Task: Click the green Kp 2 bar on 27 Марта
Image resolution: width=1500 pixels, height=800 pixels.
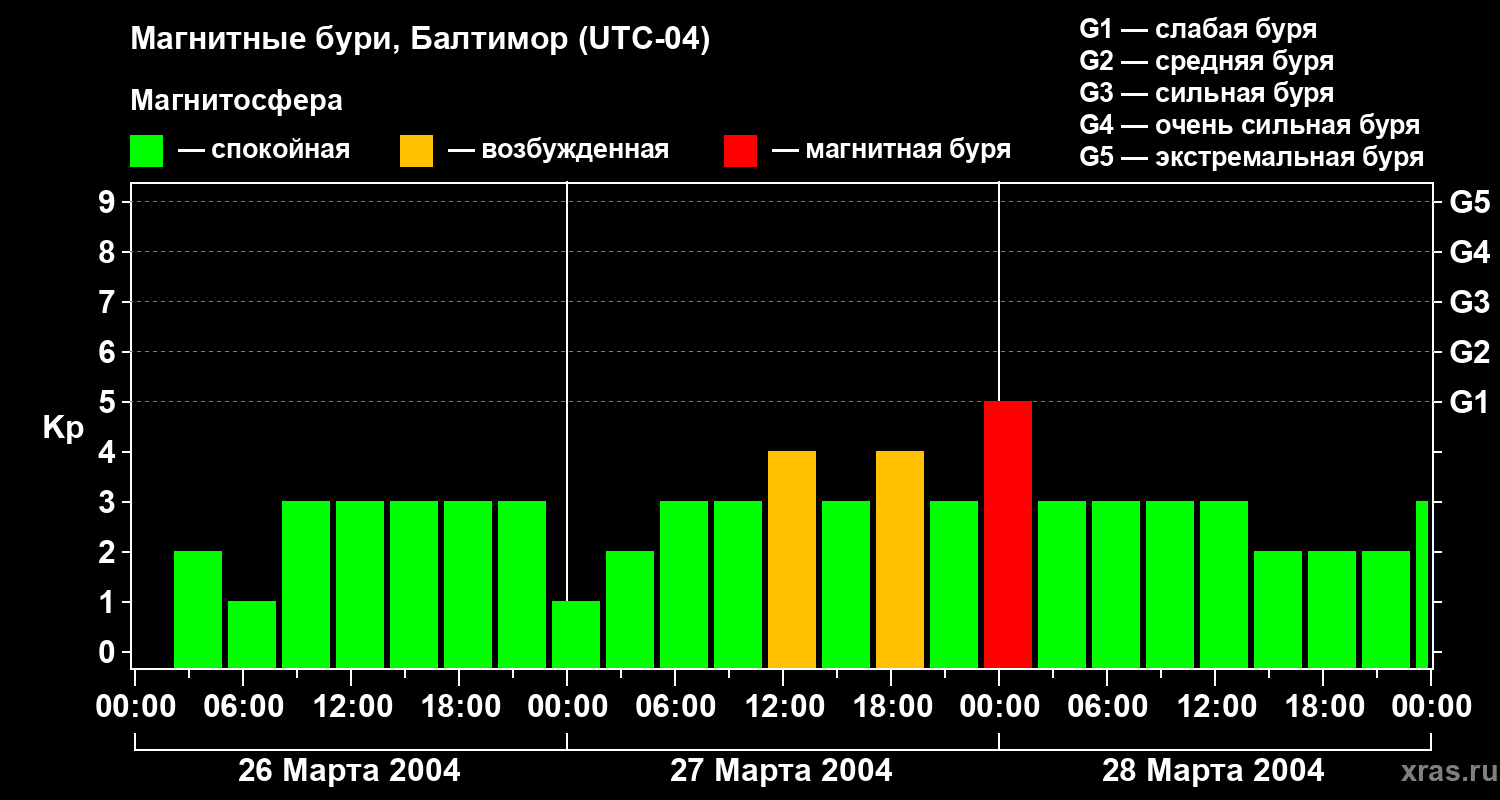Action: 630,609
